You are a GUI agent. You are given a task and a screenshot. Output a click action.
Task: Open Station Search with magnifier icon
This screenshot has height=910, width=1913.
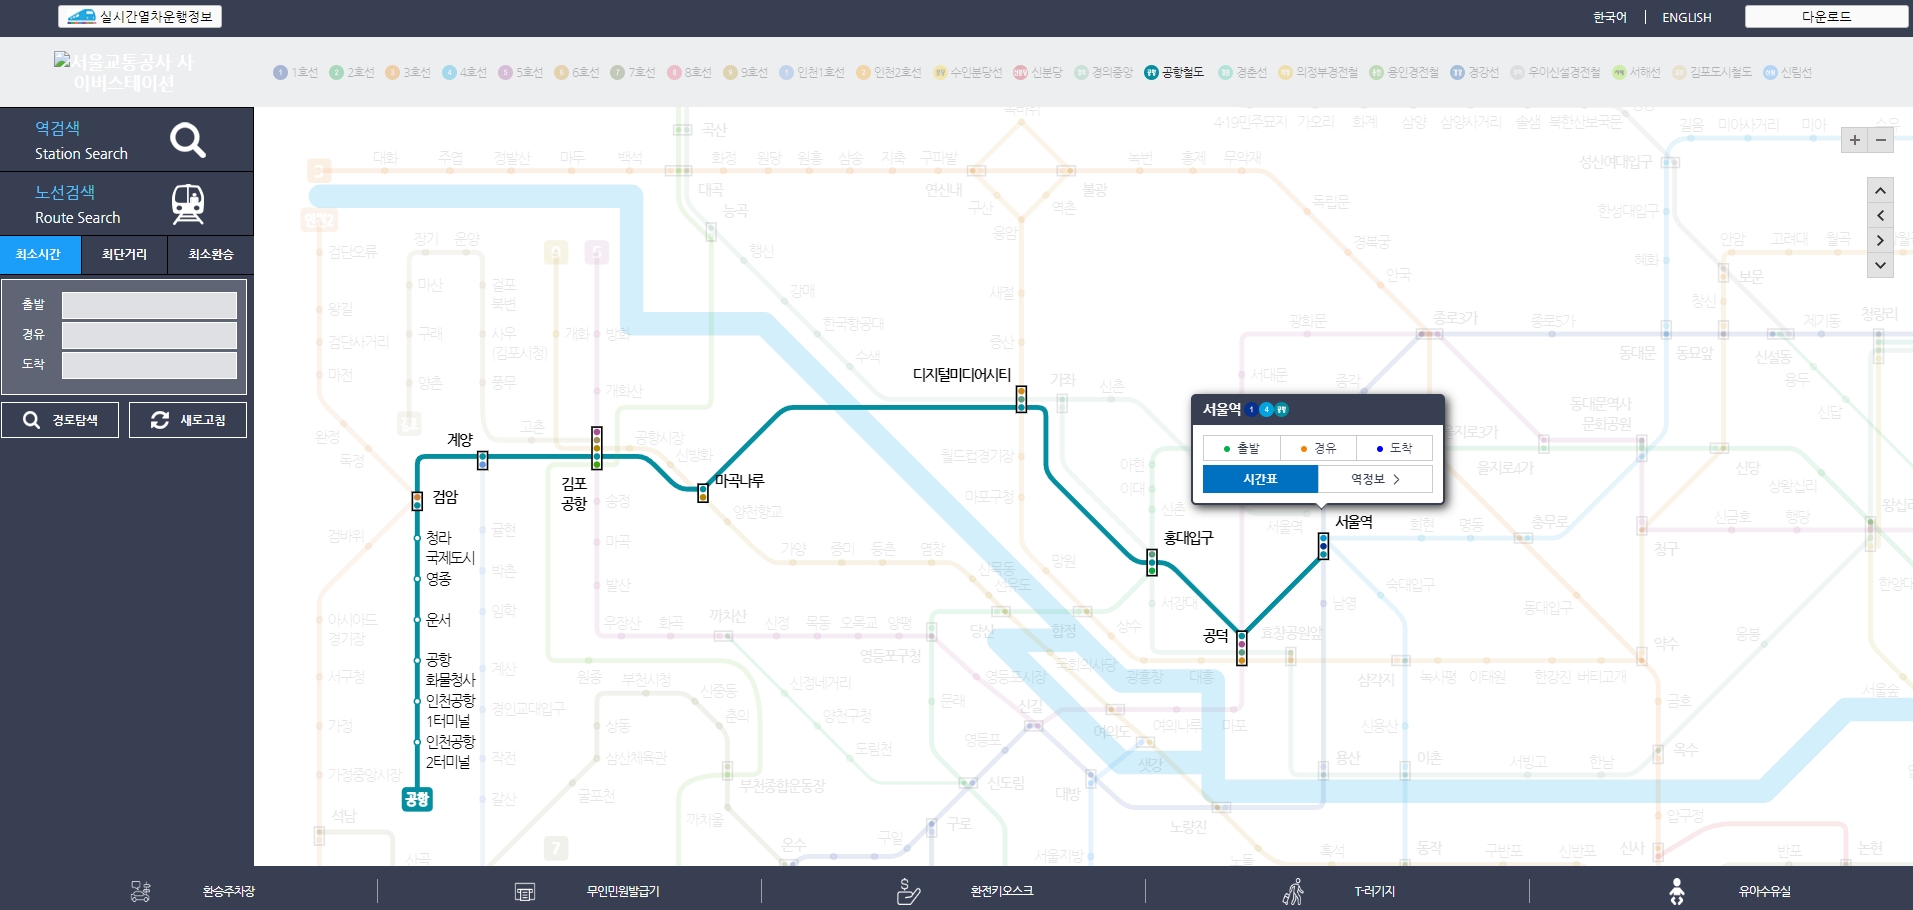click(x=126, y=140)
